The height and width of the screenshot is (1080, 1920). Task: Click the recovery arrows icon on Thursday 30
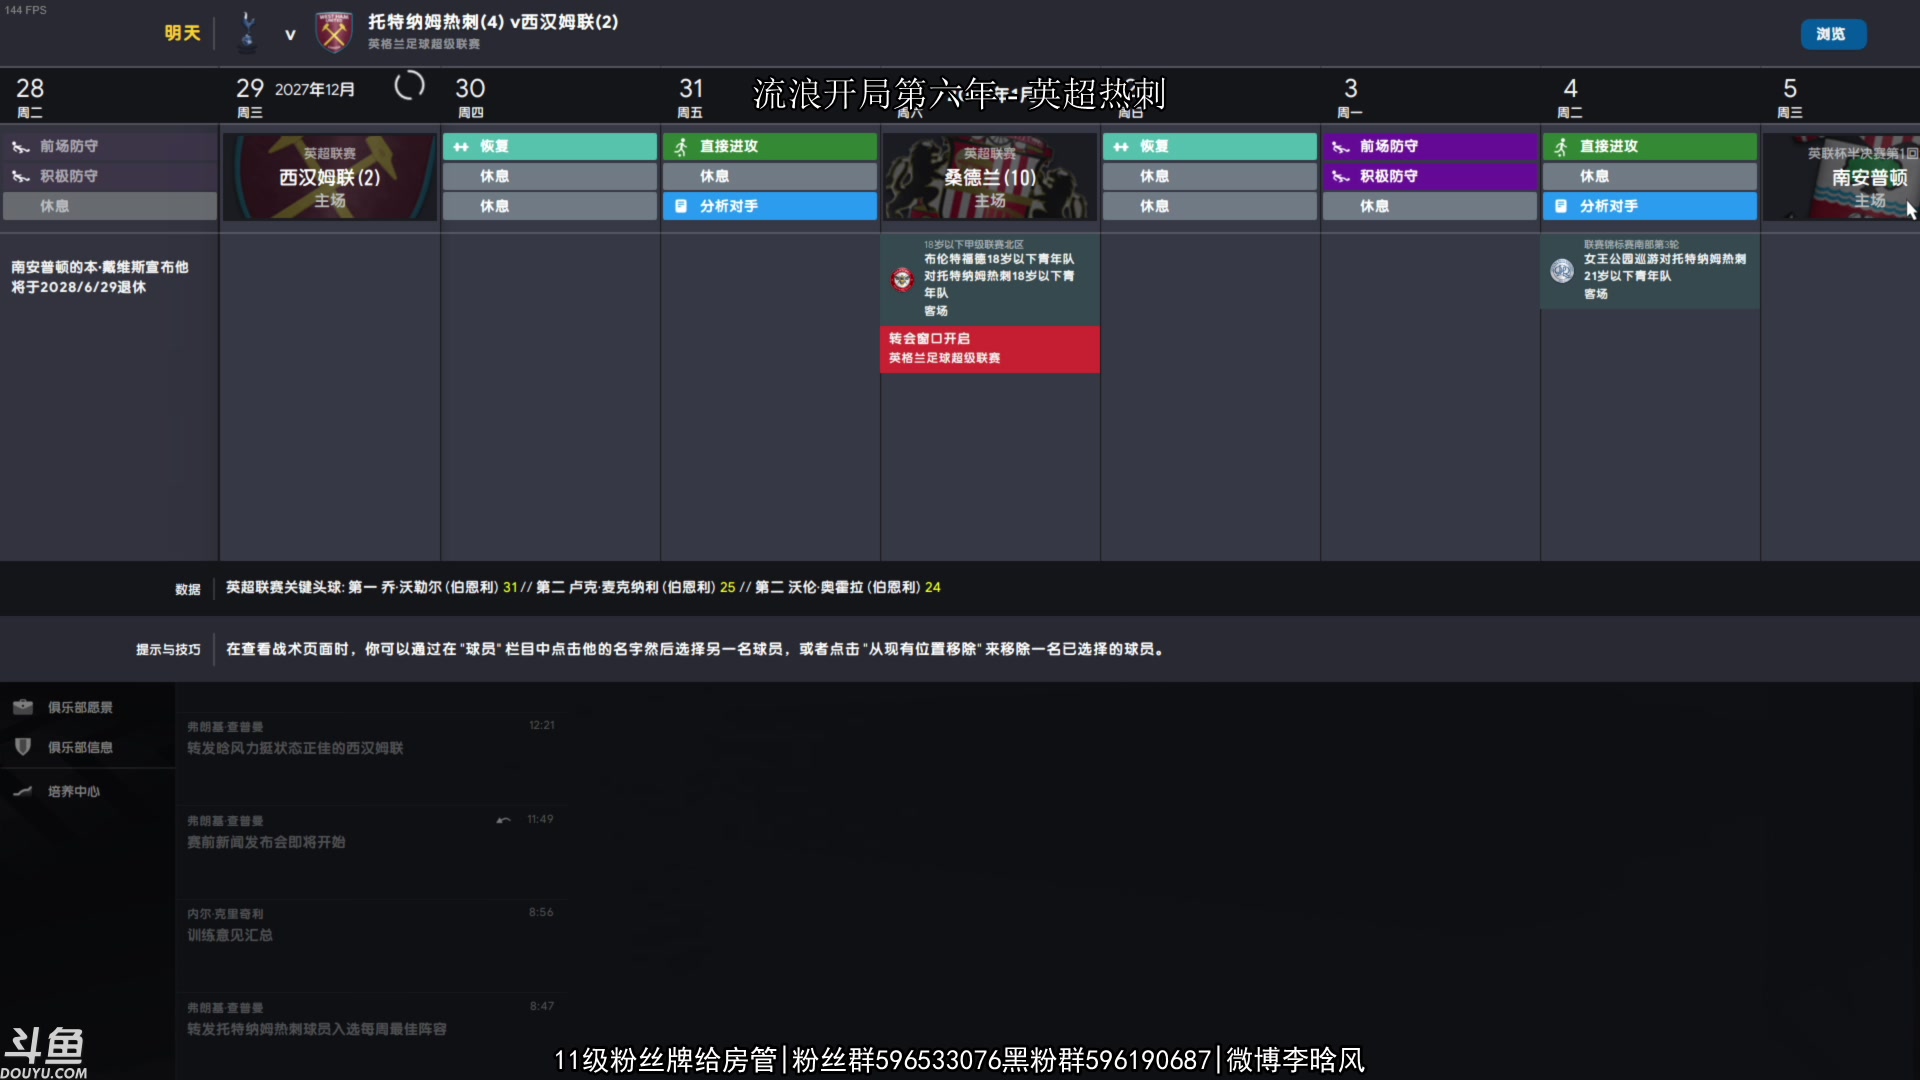pyautogui.click(x=461, y=146)
